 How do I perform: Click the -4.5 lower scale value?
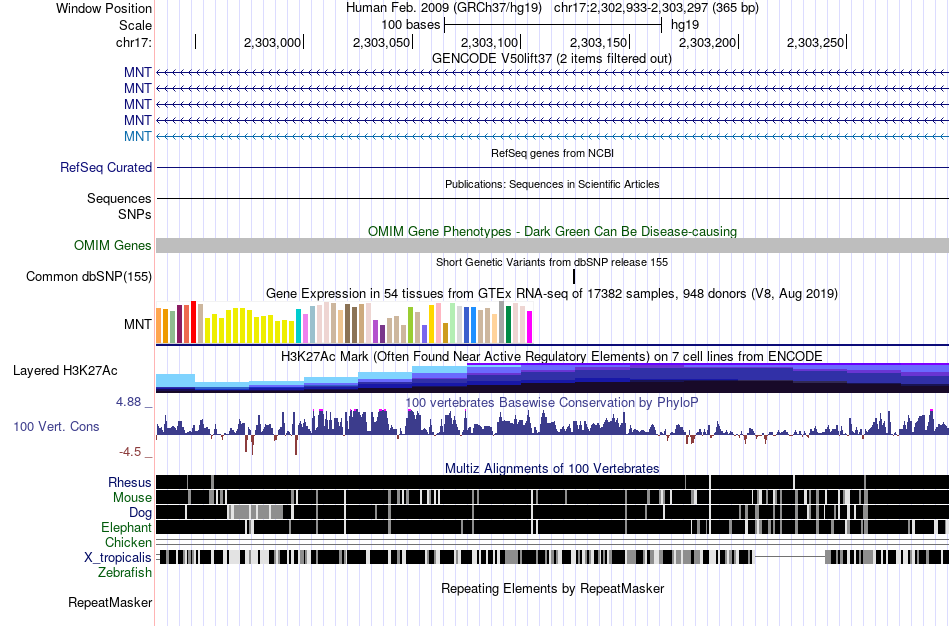click(x=130, y=452)
